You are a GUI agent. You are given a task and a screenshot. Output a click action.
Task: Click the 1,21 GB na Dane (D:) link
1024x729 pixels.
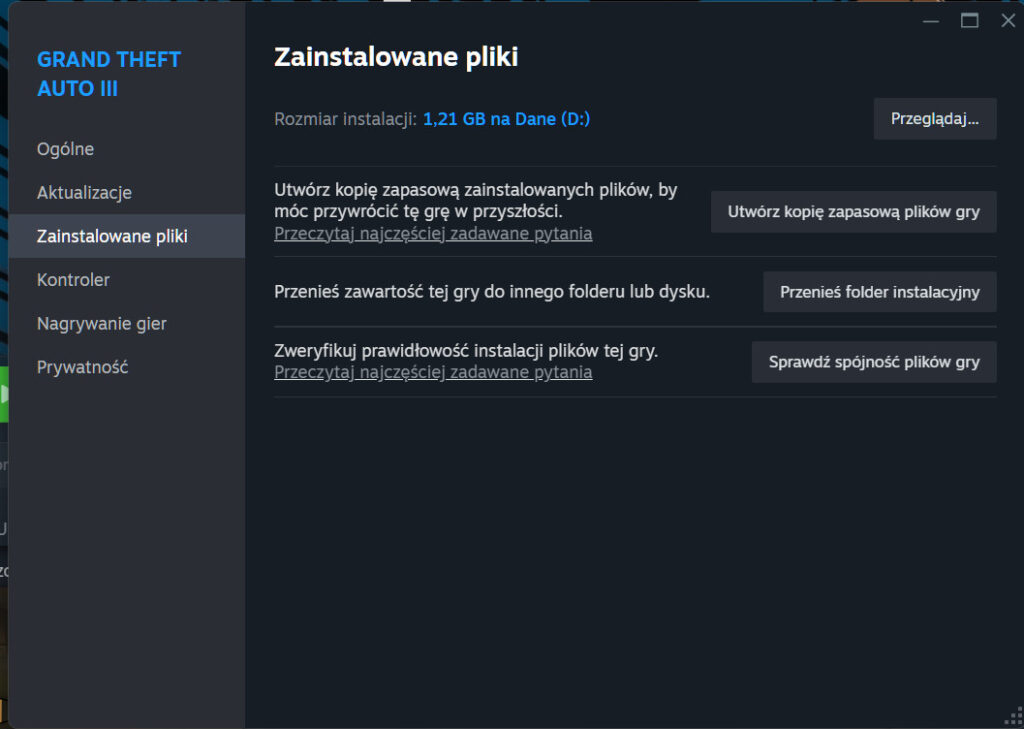tap(506, 119)
